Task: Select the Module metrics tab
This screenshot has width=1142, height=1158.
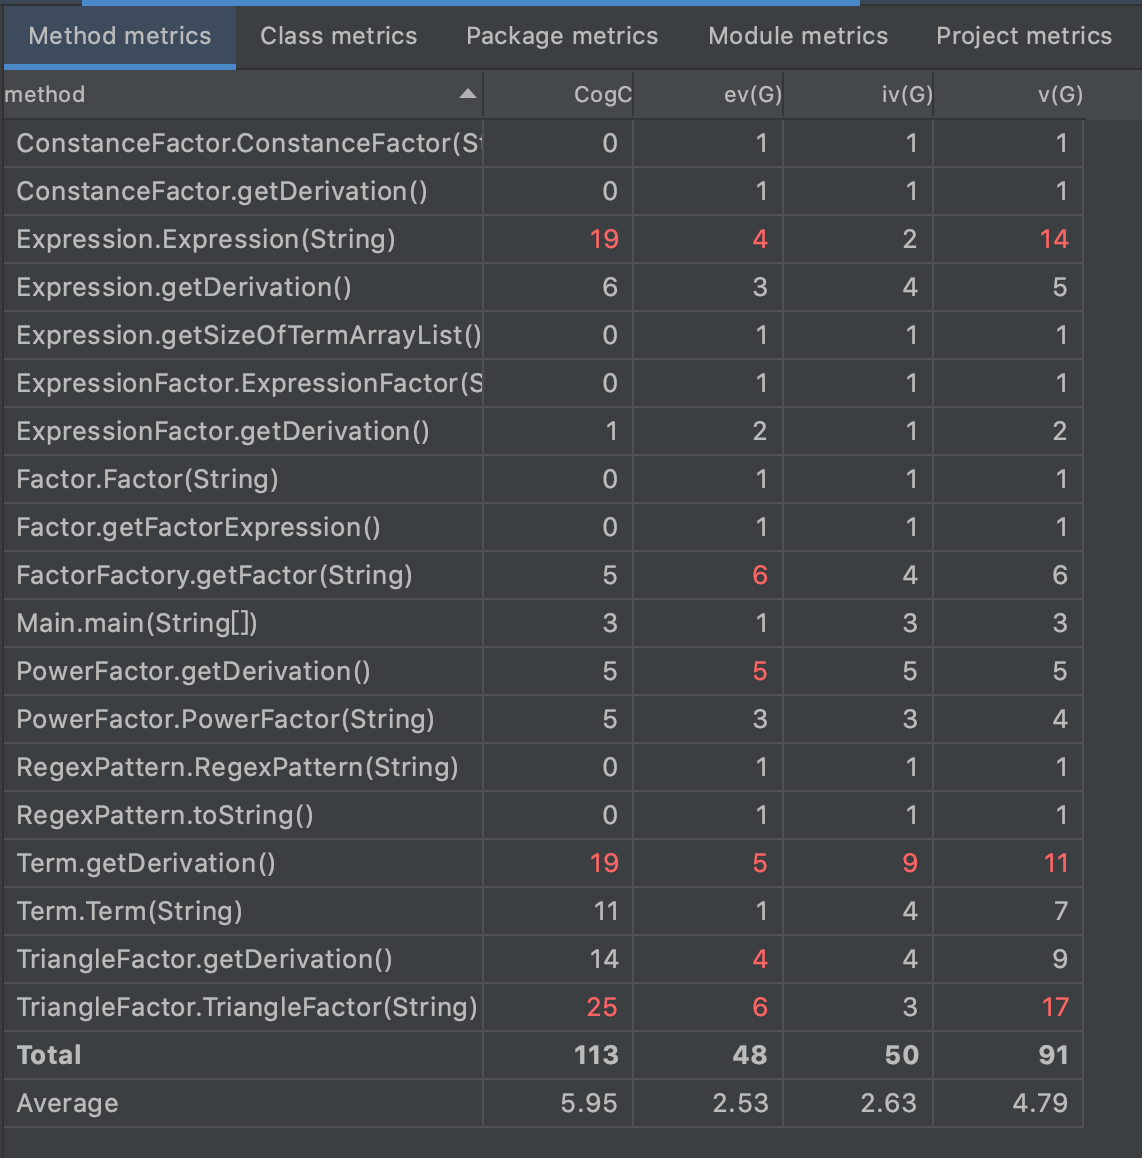Action: pos(798,36)
